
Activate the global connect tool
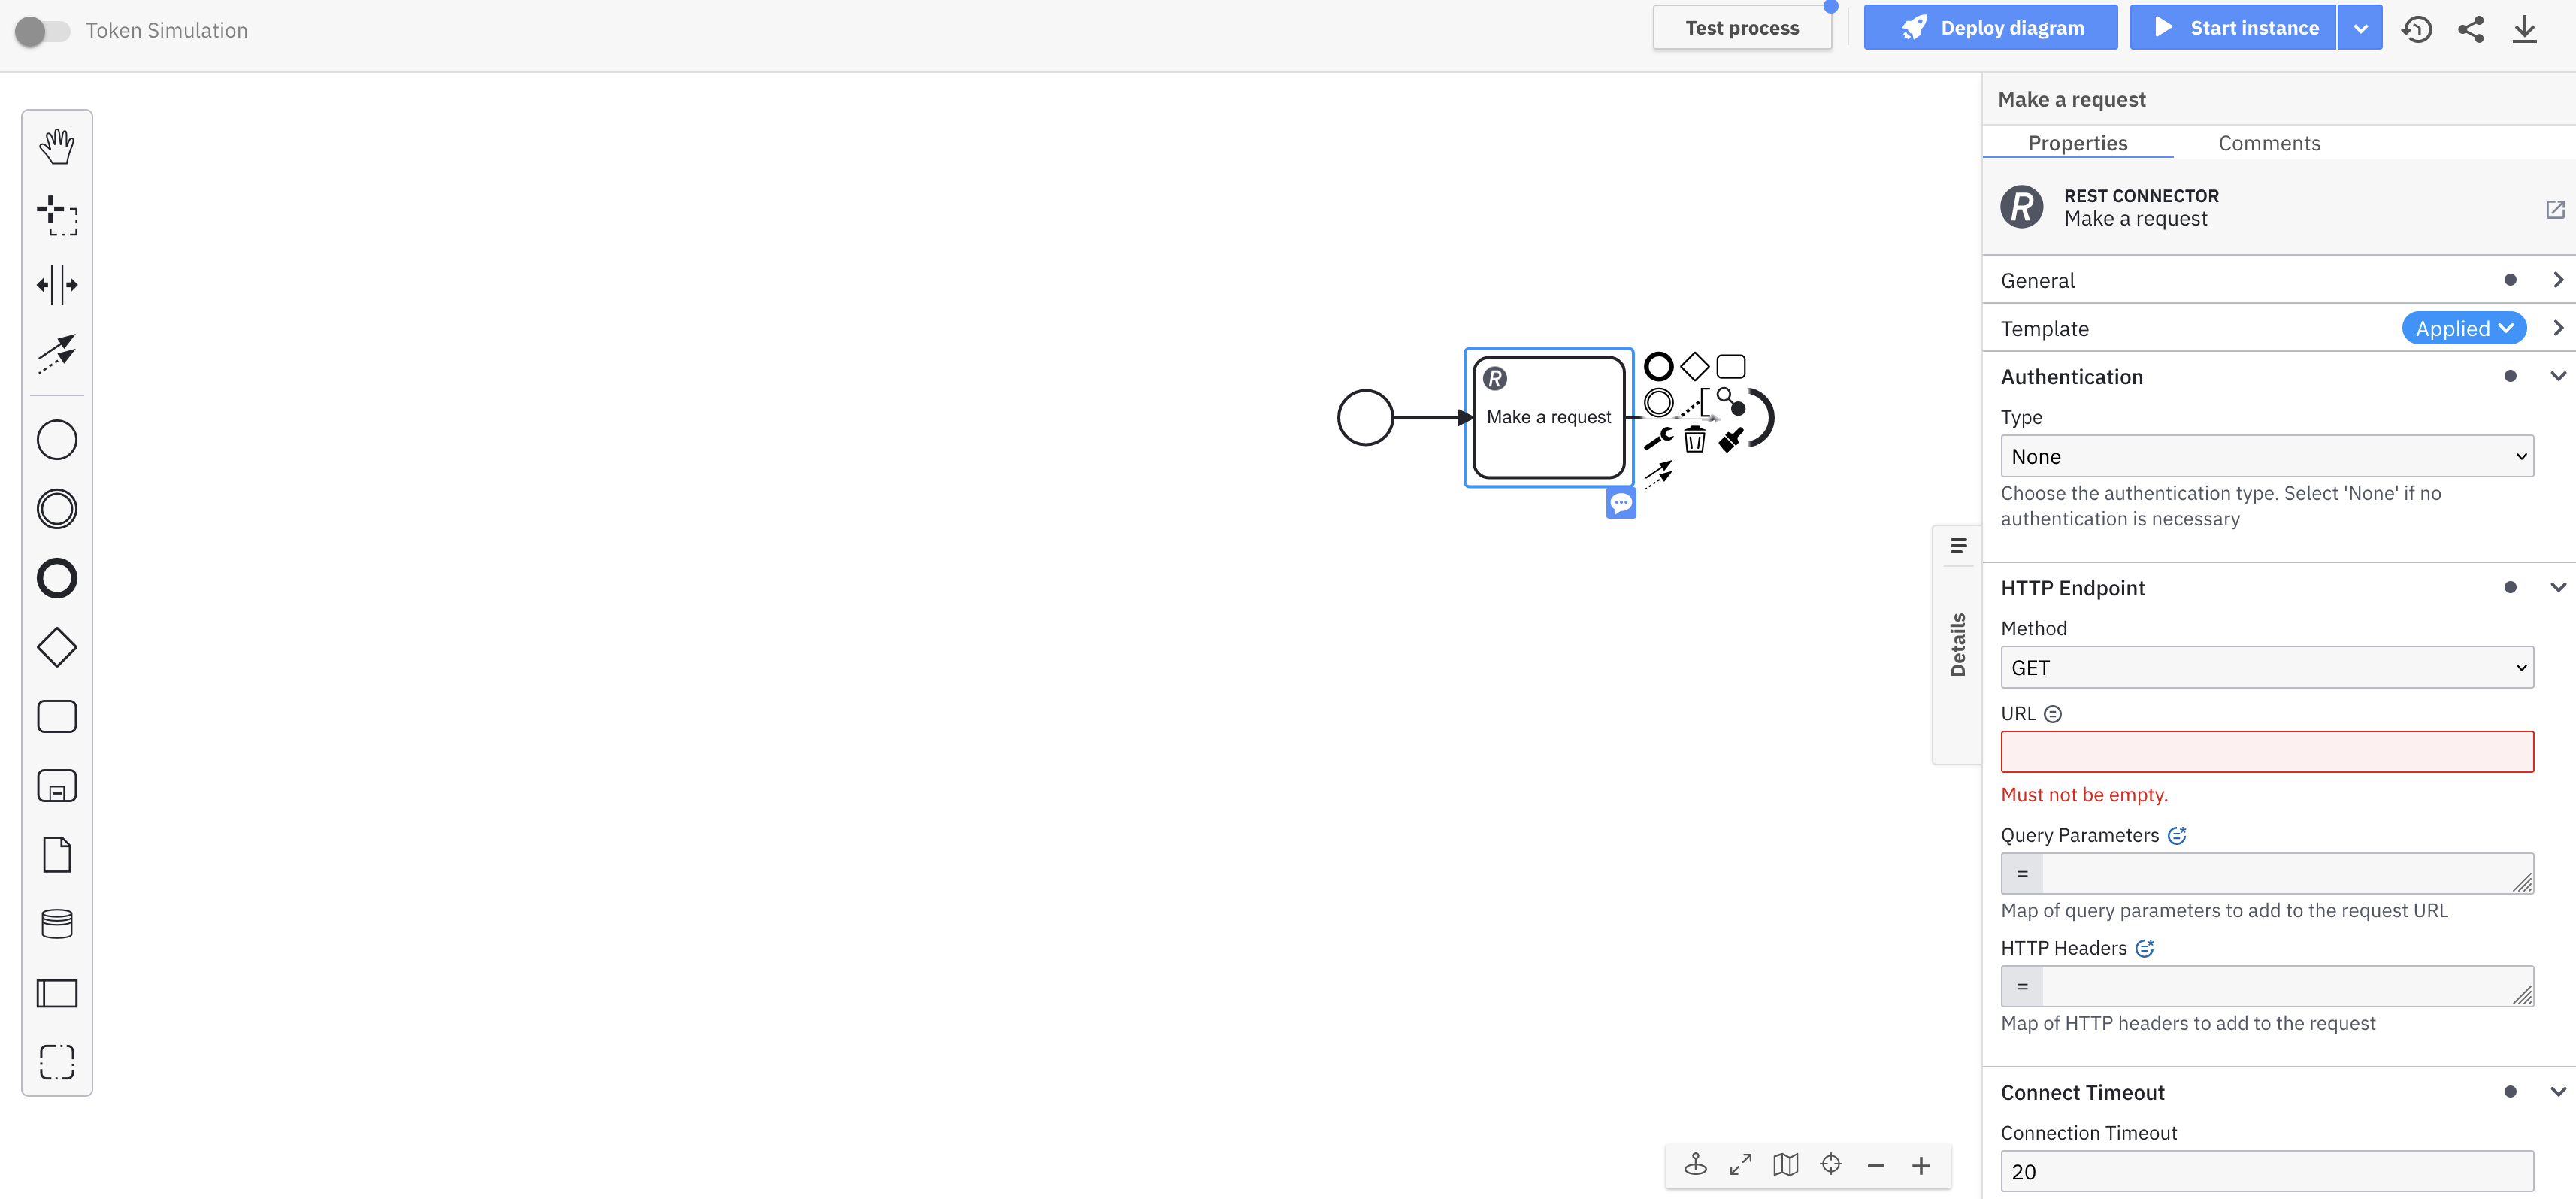pyautogui.click(x=57, y=353)
